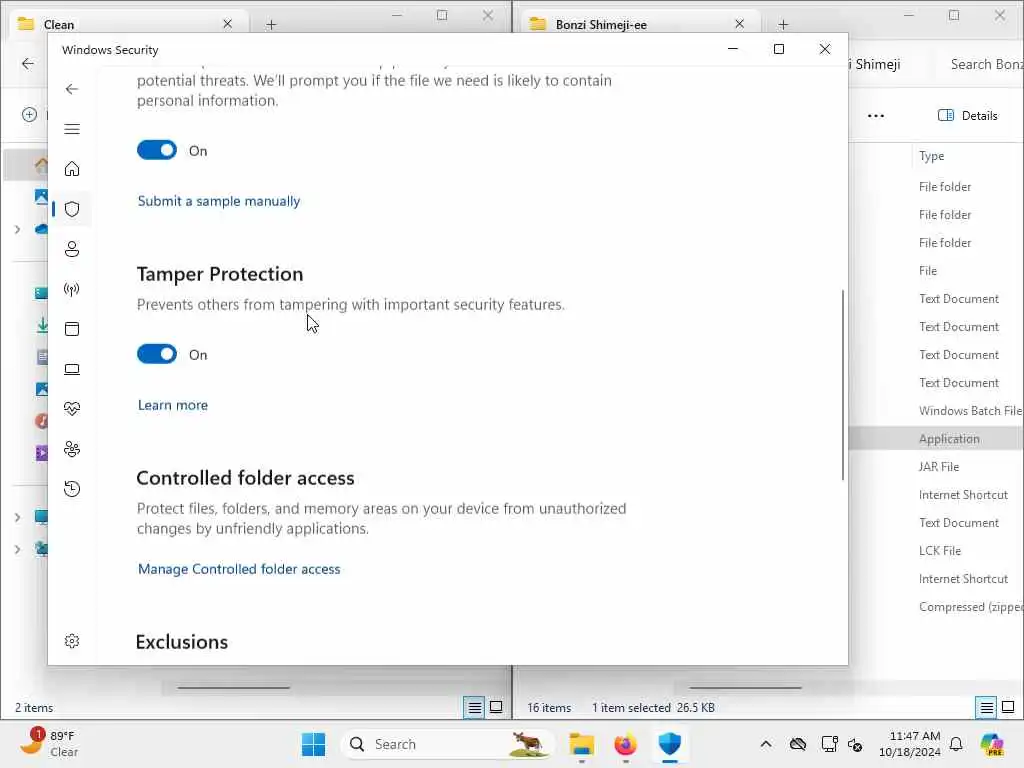
Task: Add new tab in Clean Explorer window
Action: click(271, 25)
